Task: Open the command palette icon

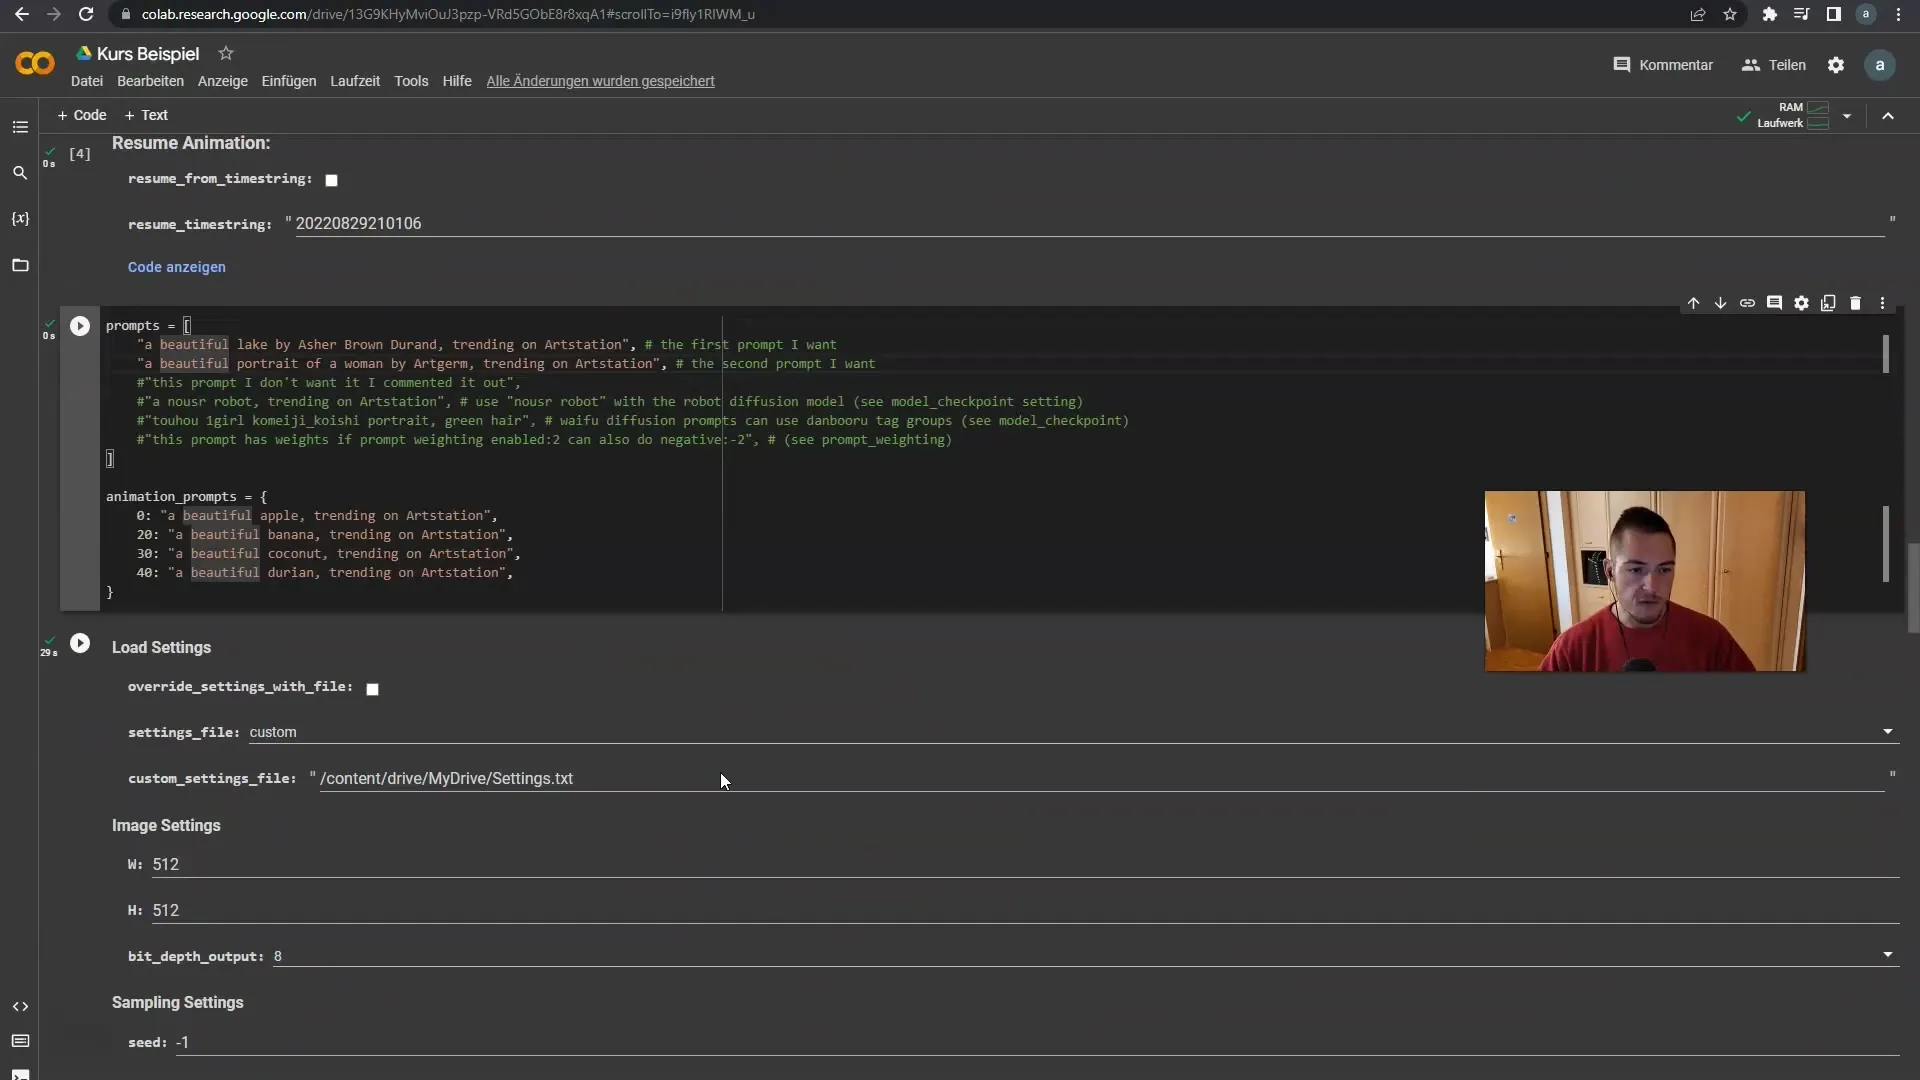Action: (20, 1041)
